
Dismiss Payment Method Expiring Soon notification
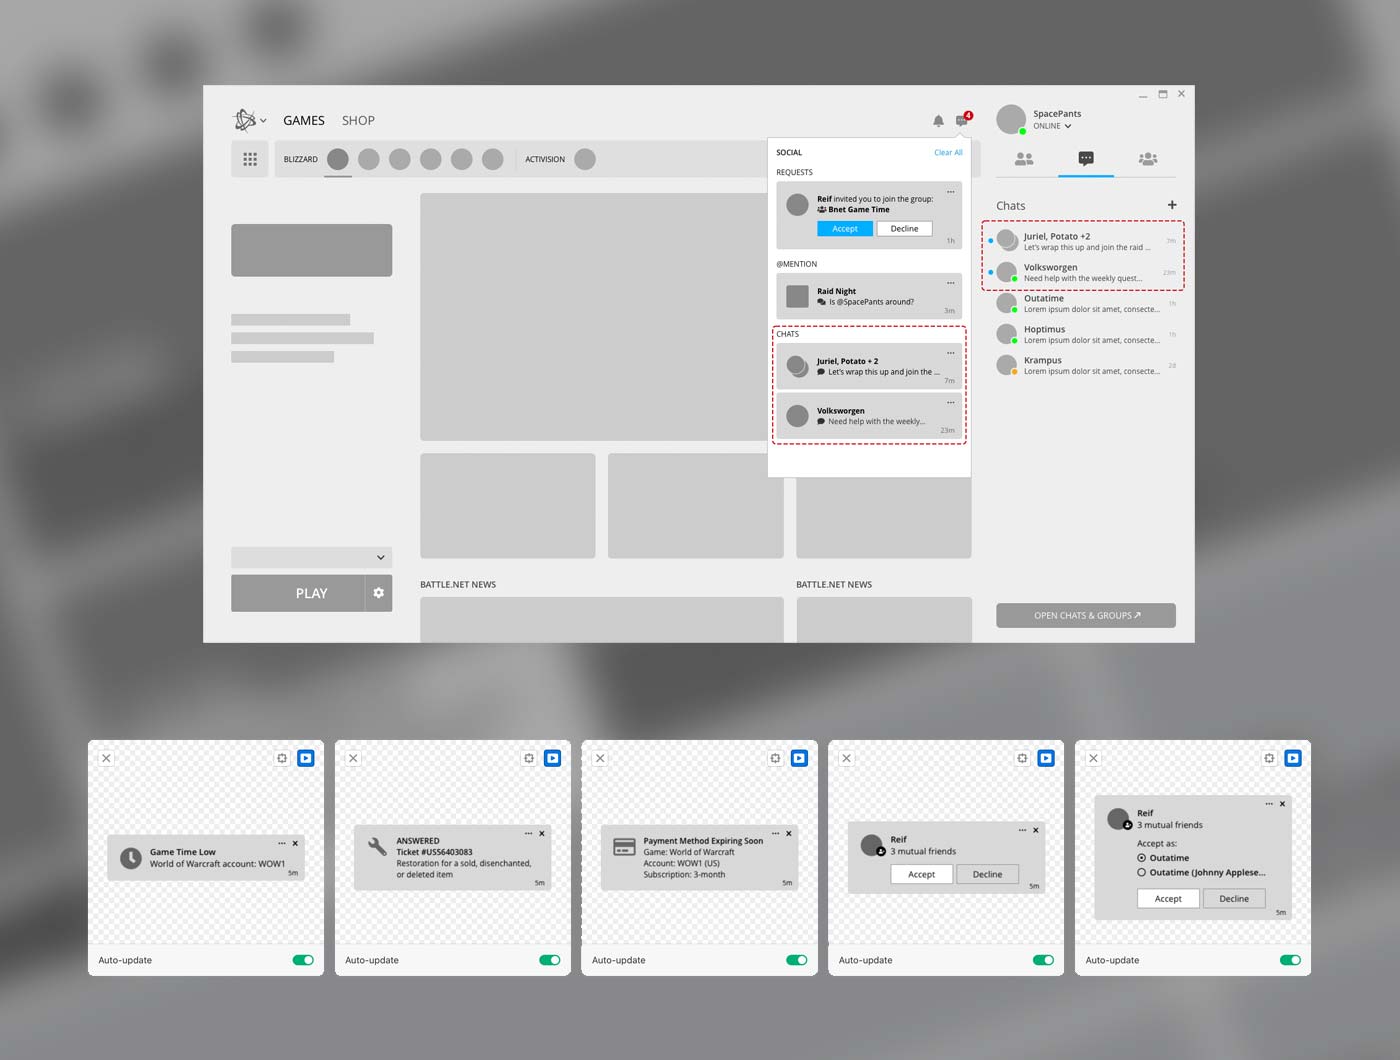tap(789, 833)
